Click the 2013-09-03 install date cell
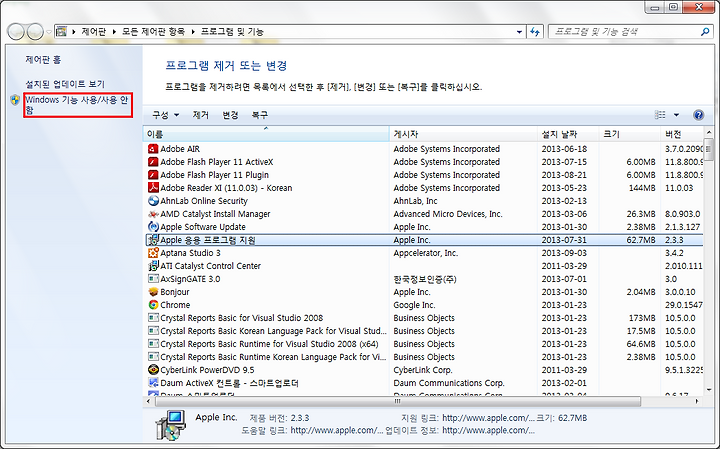The image size is (720, 449). pos(562,253)
